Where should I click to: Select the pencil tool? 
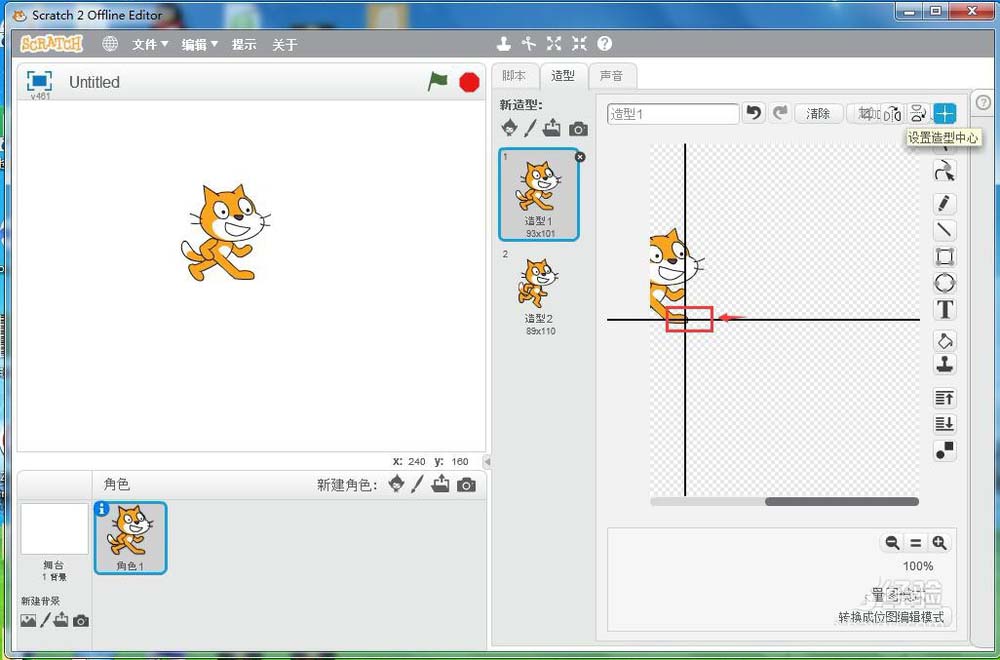click(945, 203)
